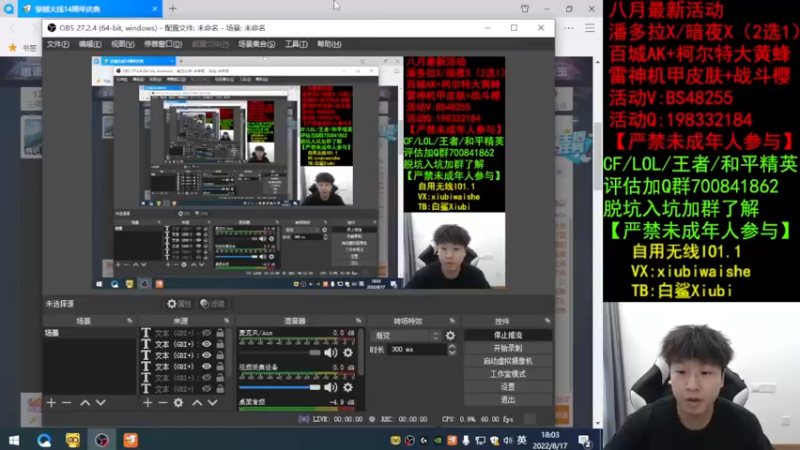The image size is (800, 450).
Task: Click the 退出 exit button
Action: tap(508, 399)
